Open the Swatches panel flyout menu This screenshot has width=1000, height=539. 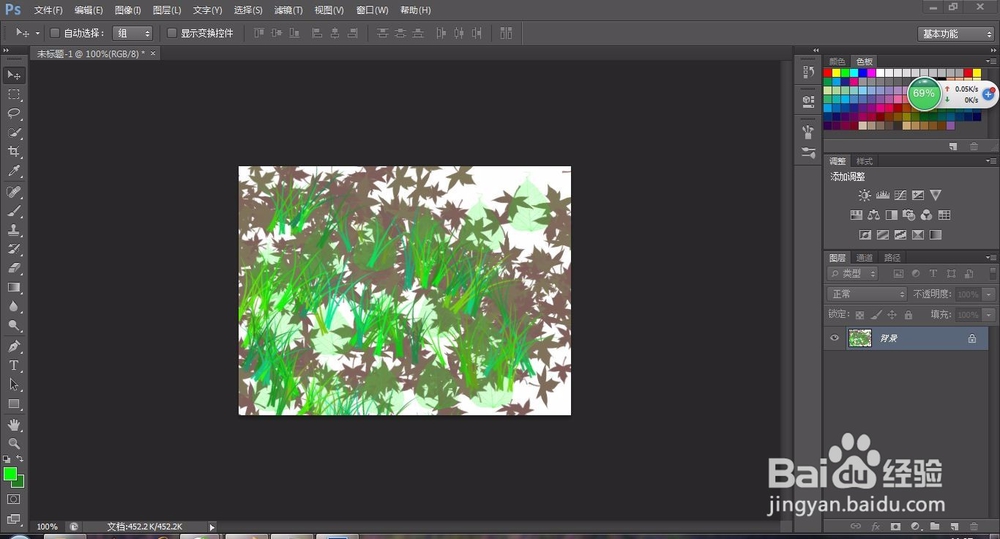click(991, 61)
